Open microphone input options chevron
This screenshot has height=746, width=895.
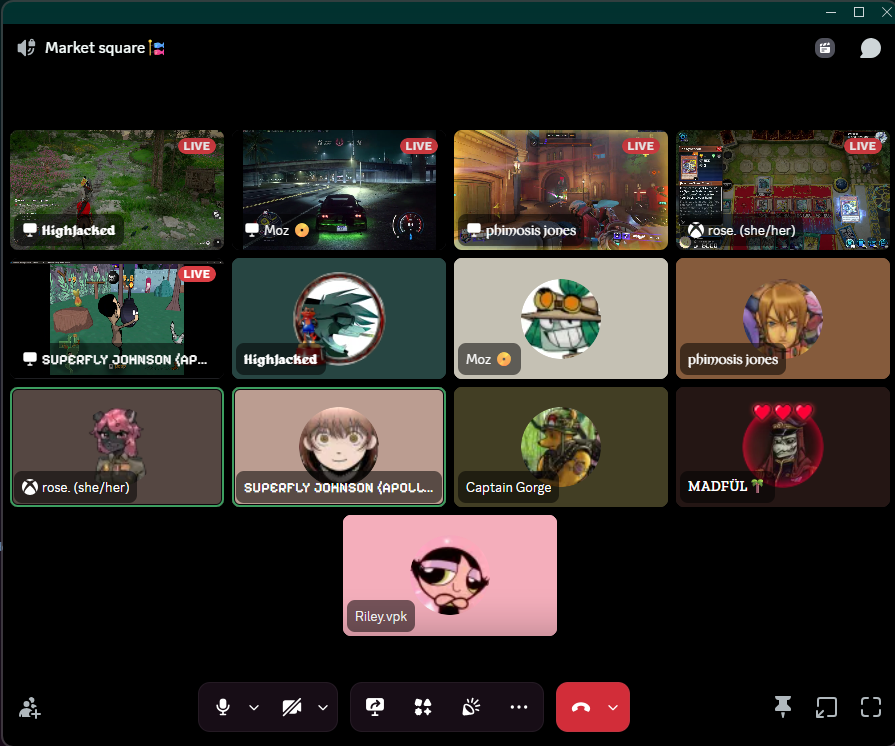click(254, 708)
